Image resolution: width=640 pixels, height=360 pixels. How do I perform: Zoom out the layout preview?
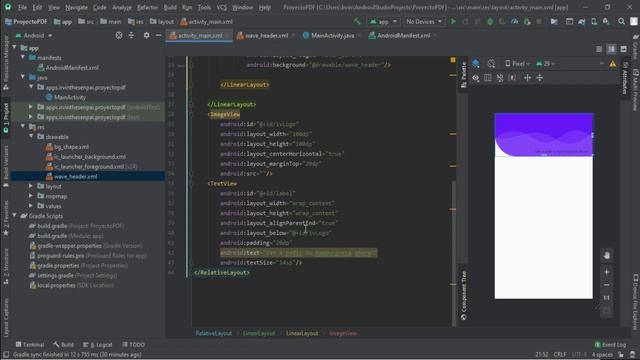(x=607, y=285)
